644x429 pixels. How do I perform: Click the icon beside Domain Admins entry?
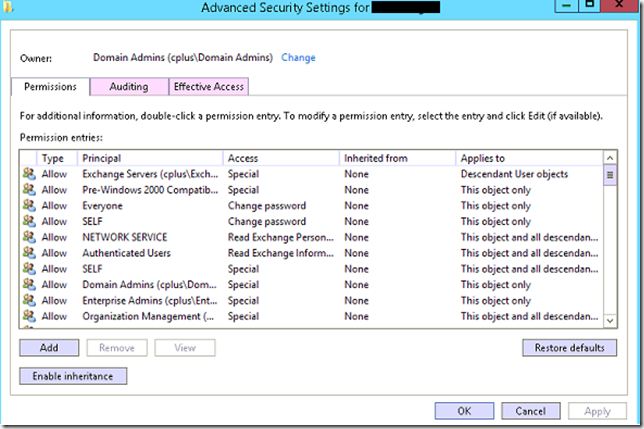pos(29,285)
